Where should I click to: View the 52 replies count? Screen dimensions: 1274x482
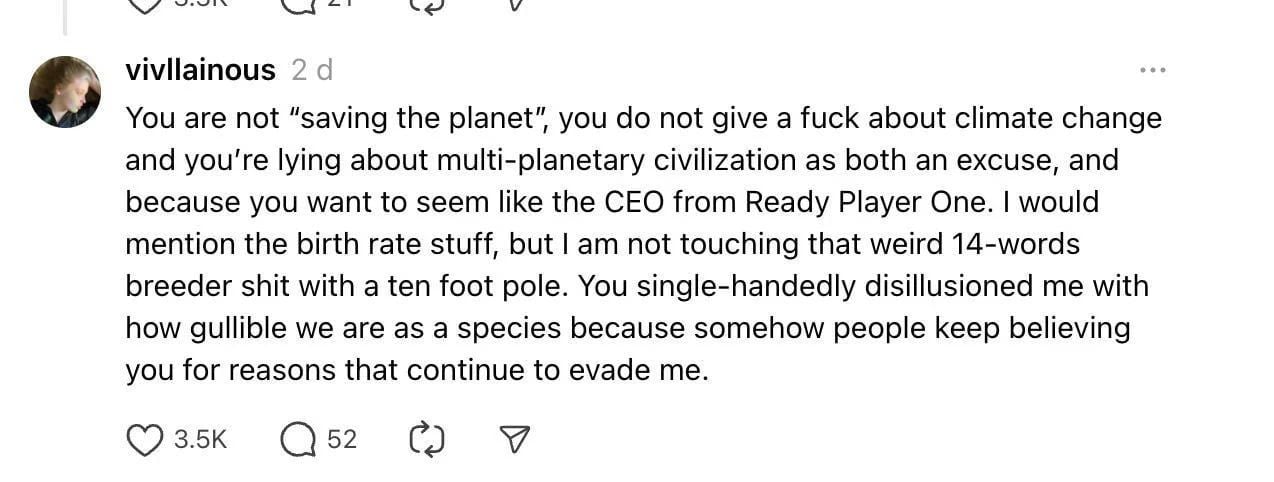[x=342, y=439]
